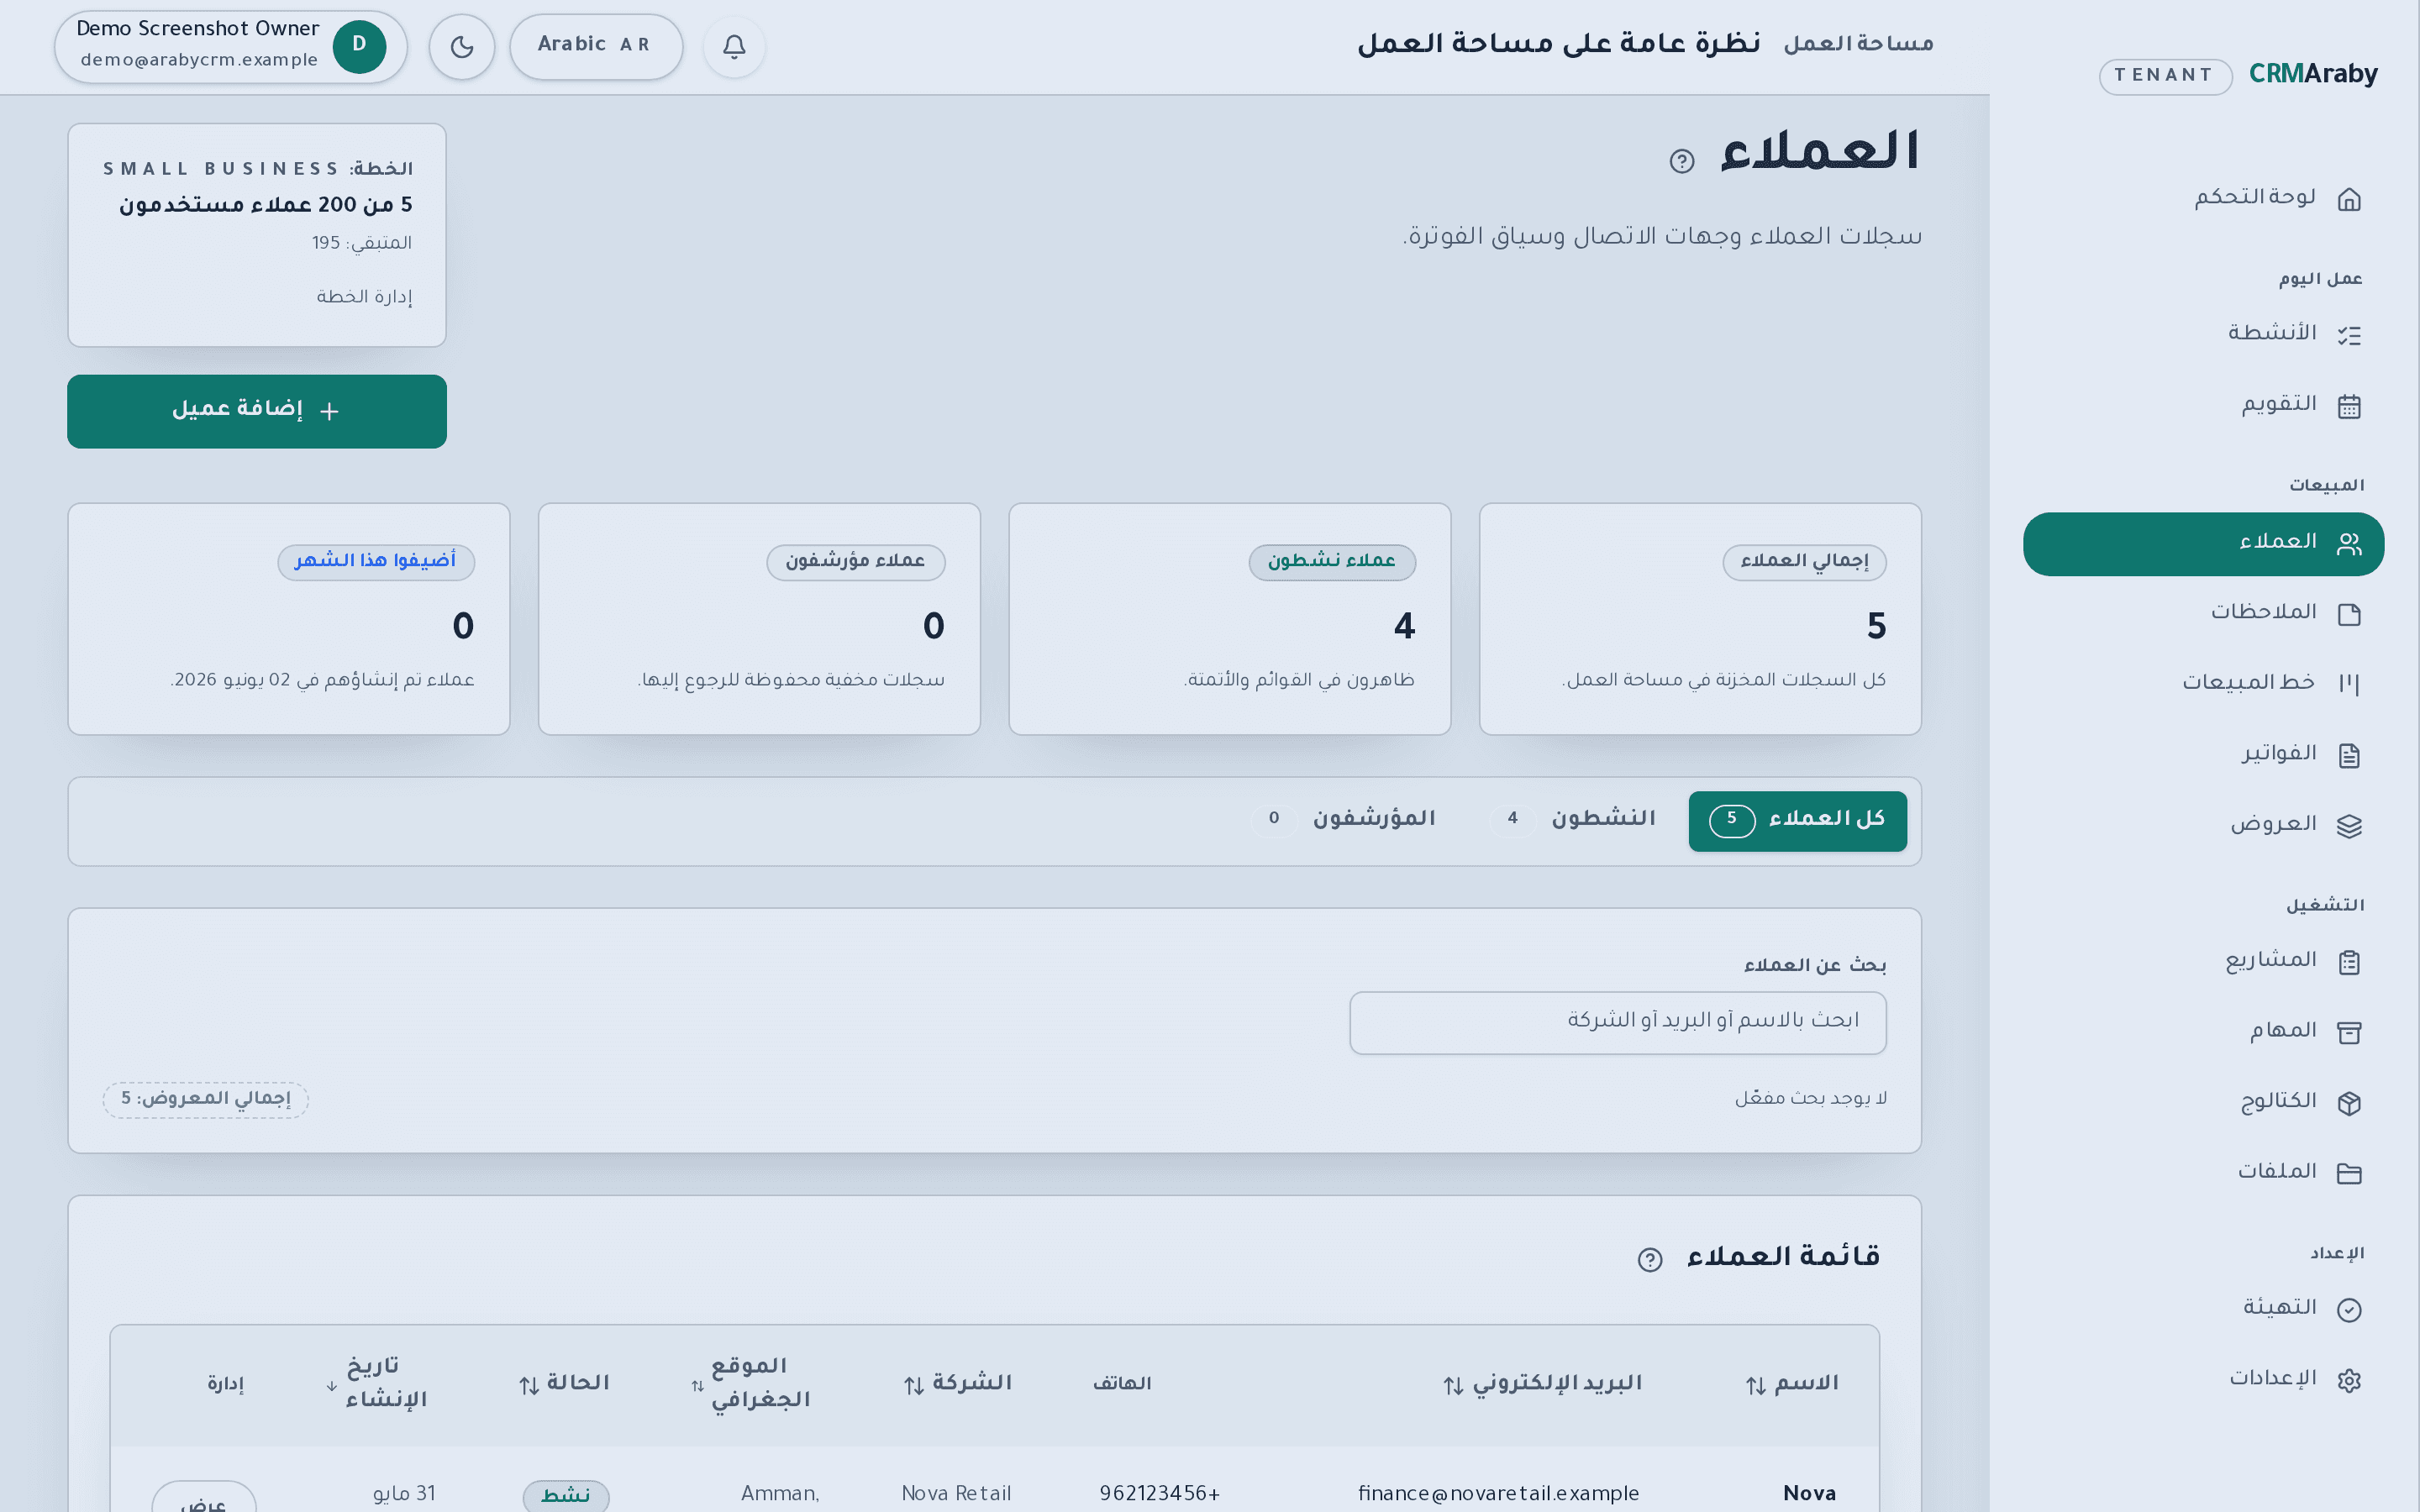Sort the table by الحالة column
The image size is (2420, 1512).
click(x=564, y=1384)
